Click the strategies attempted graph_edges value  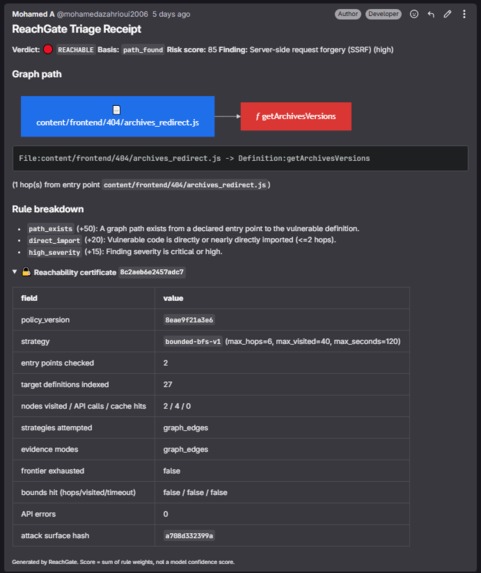(x=186, y=428)
